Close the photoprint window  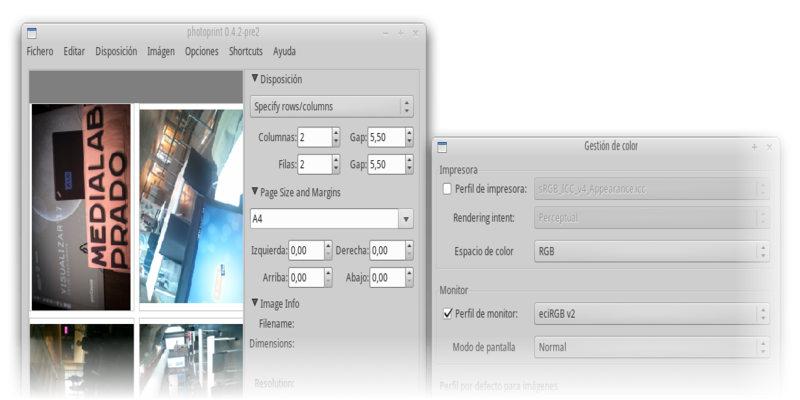[415, 33]
